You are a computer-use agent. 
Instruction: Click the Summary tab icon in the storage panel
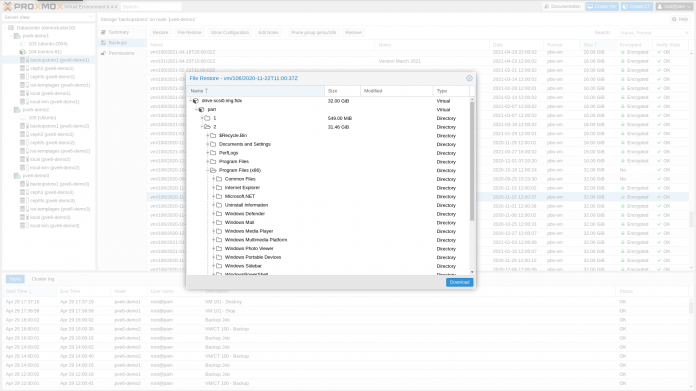pos(103,32)
